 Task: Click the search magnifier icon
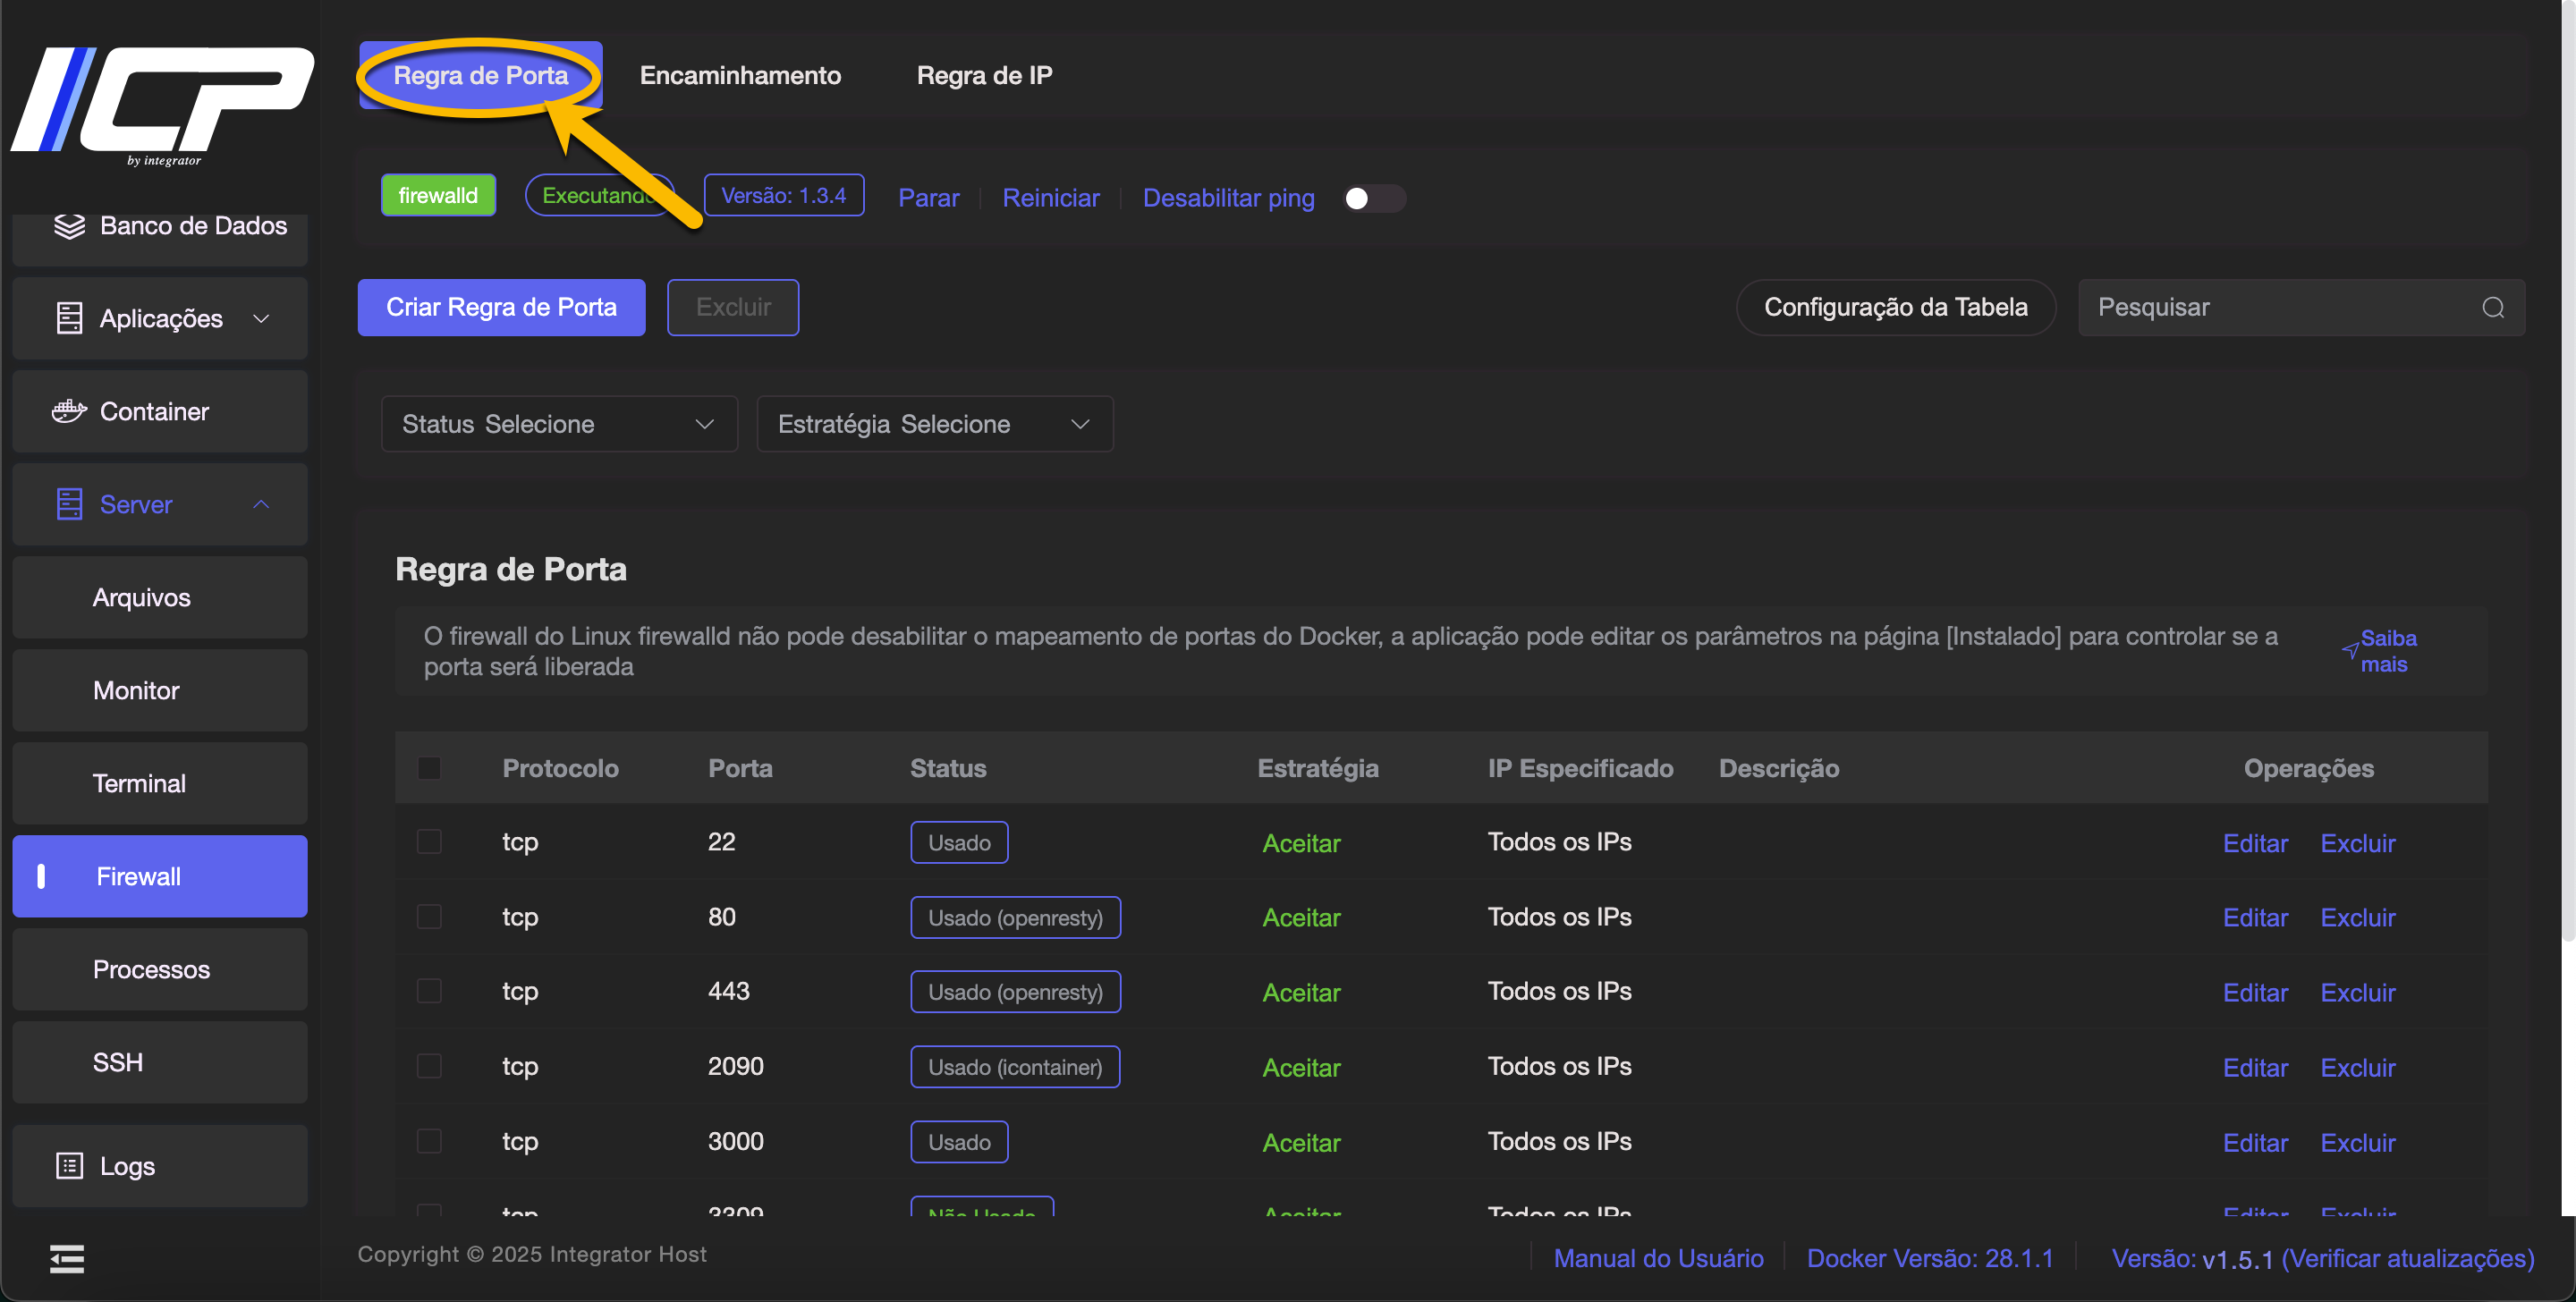2493,308
